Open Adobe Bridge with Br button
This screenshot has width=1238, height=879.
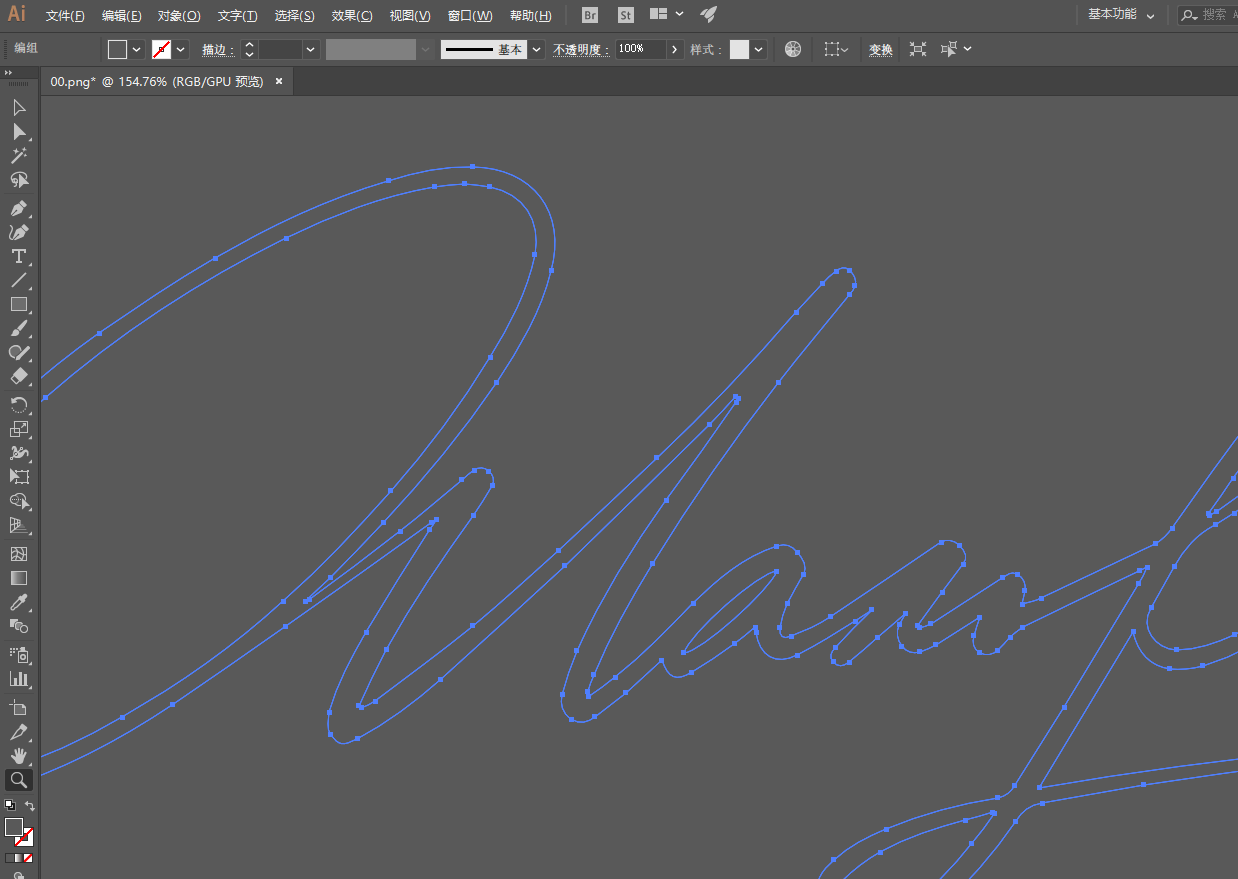[x=590, y=15]
